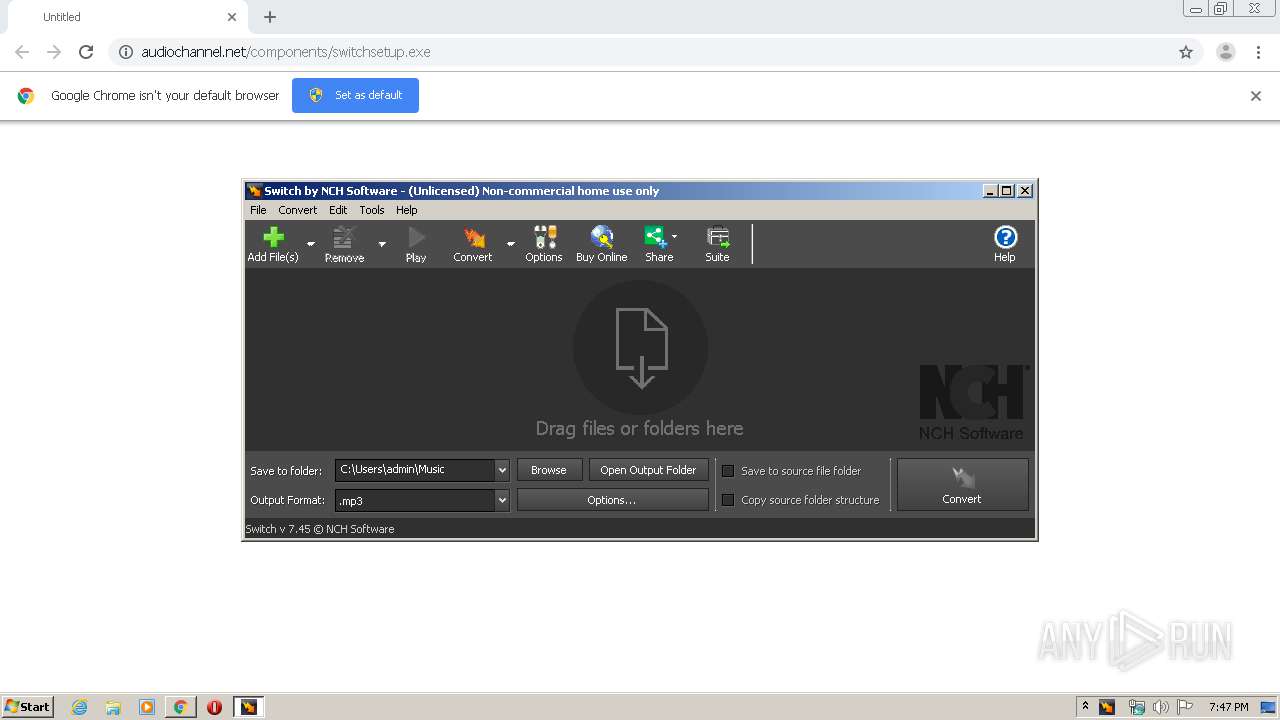Click the Options... button for output format
The width and height of the screenshot is (1280, 720).
pos(612,499)
